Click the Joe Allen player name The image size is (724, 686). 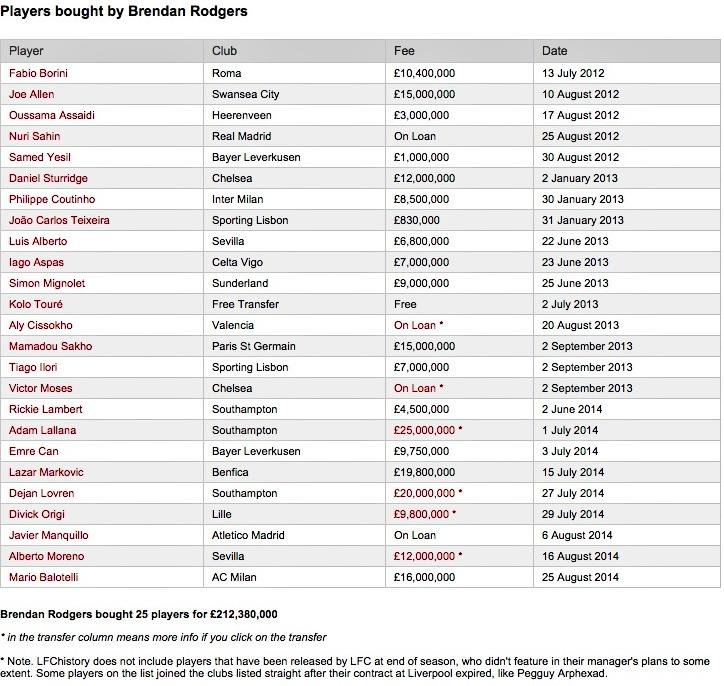(31, 94)
